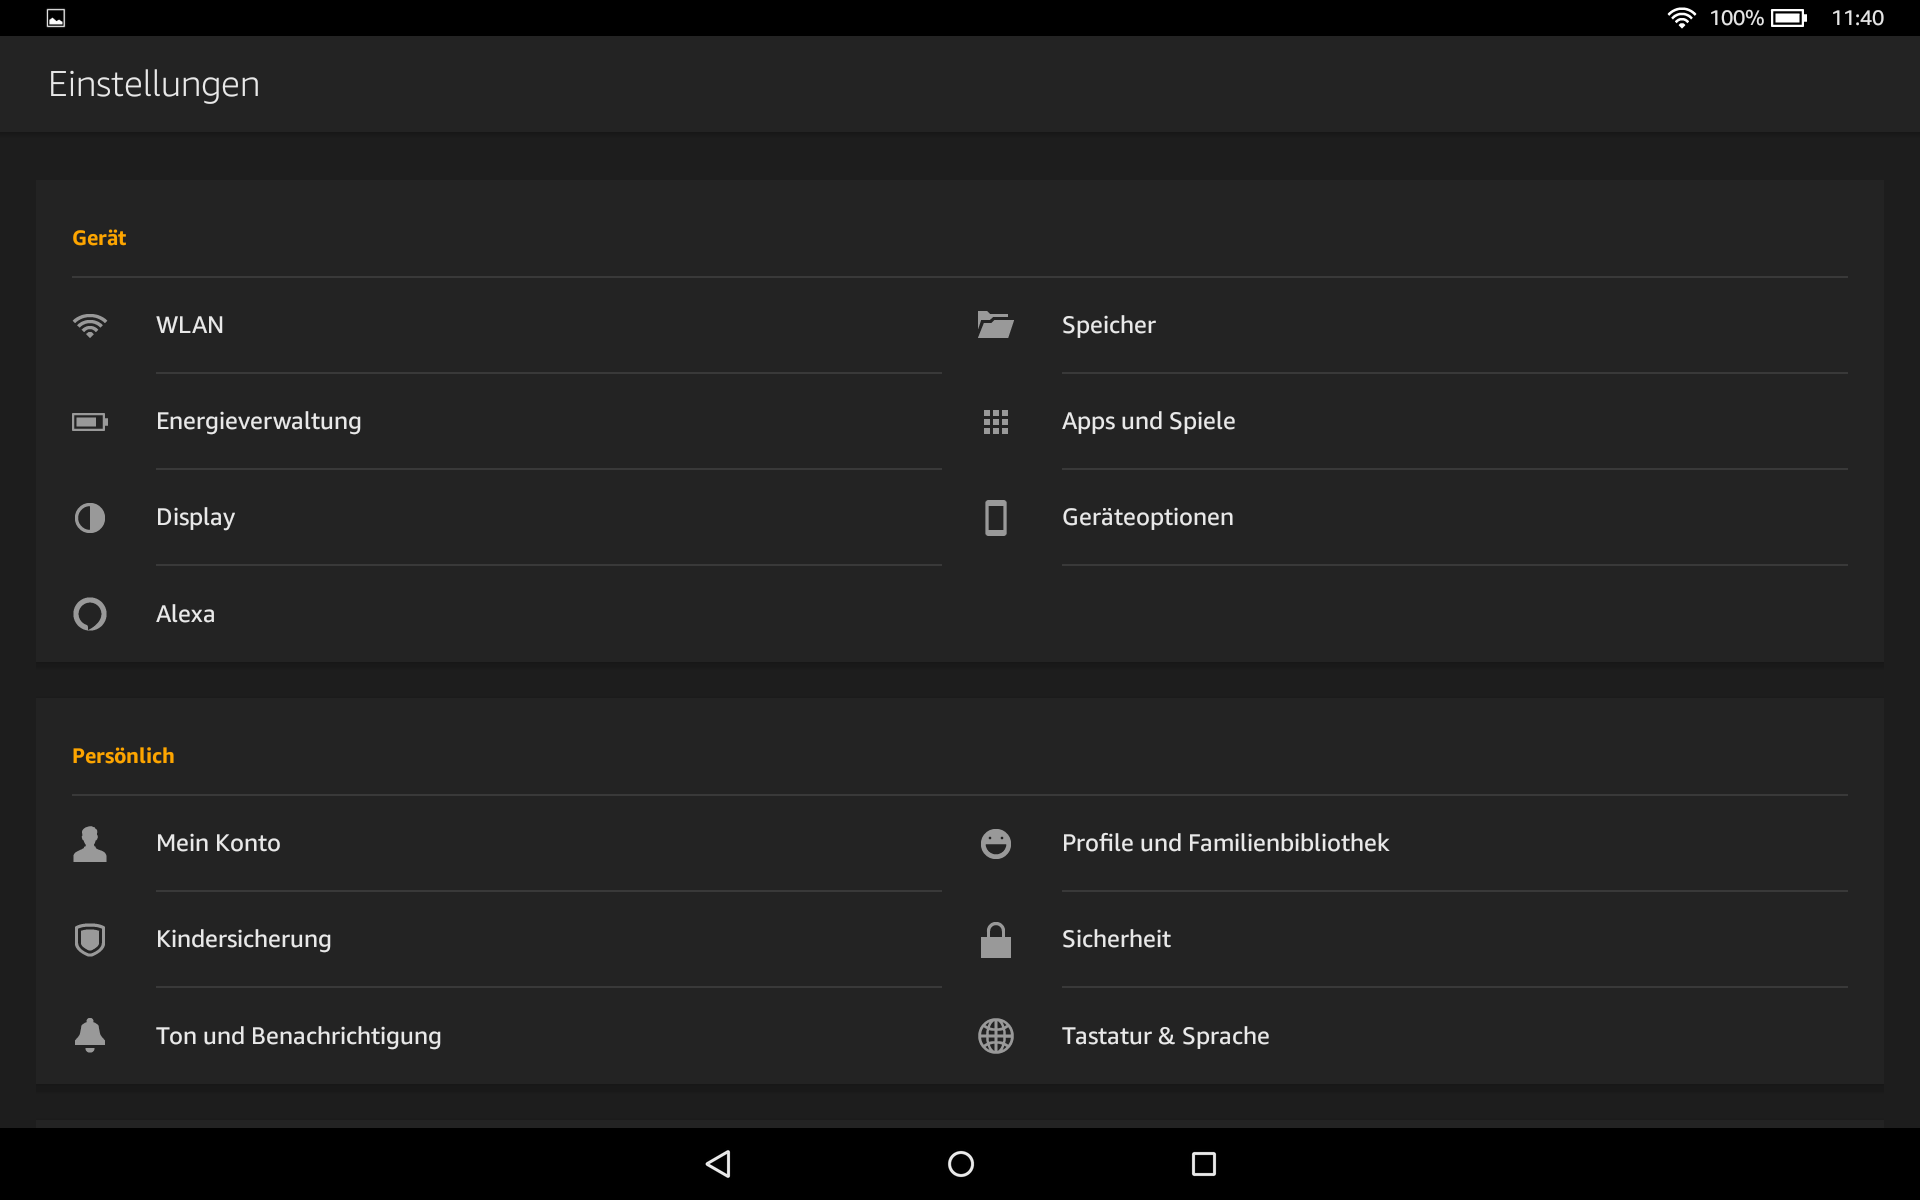Tap the Speicher folder icon
Image resolution: width=1920 pixels, height=1200 pixels.
click(995, 325)
